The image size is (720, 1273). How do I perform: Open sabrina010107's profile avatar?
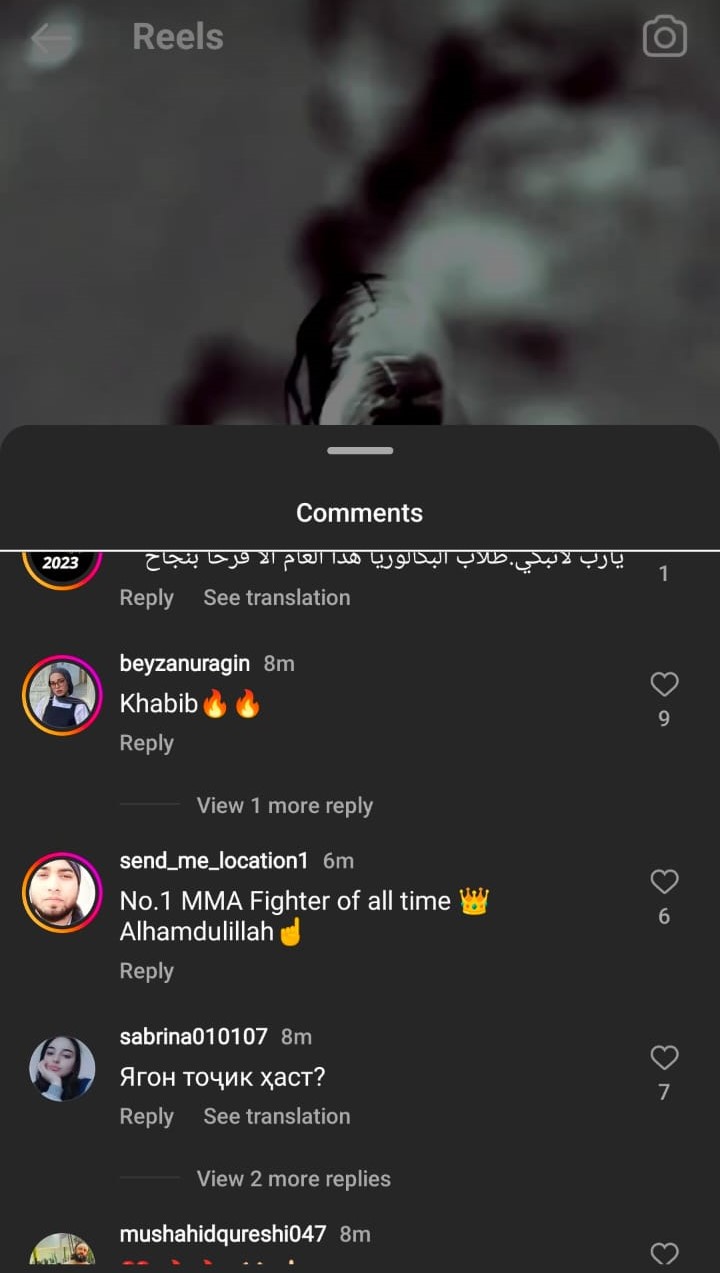[x=62, y=1068]
